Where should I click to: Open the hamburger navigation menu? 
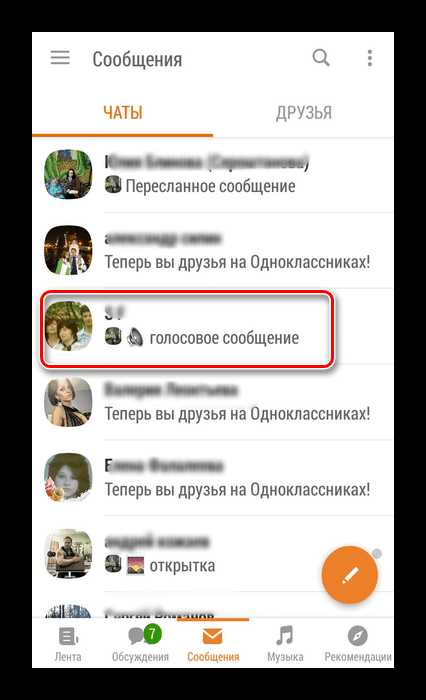60,58
